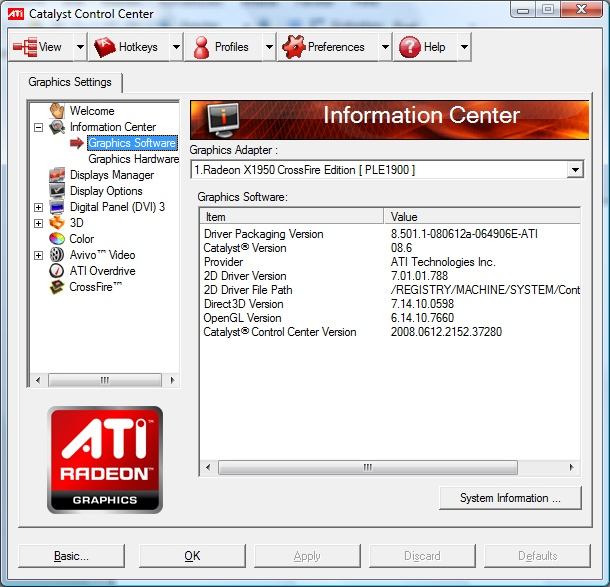Click the Profiles person icon

(x=202, y=47)
